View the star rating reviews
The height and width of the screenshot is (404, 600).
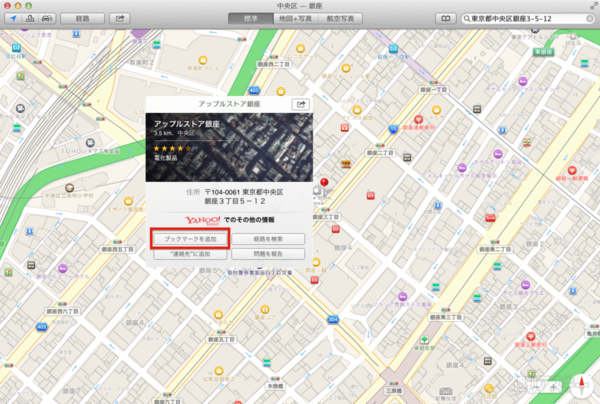[x=172, y=148]
